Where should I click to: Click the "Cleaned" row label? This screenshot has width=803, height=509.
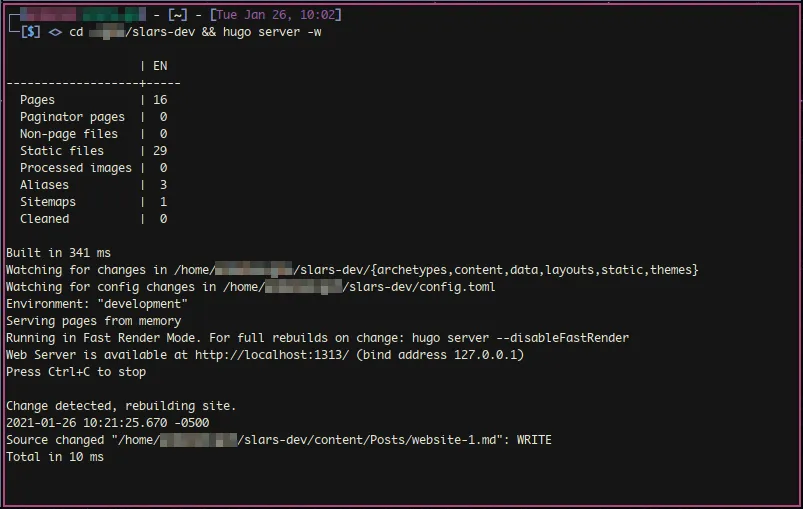45,219
